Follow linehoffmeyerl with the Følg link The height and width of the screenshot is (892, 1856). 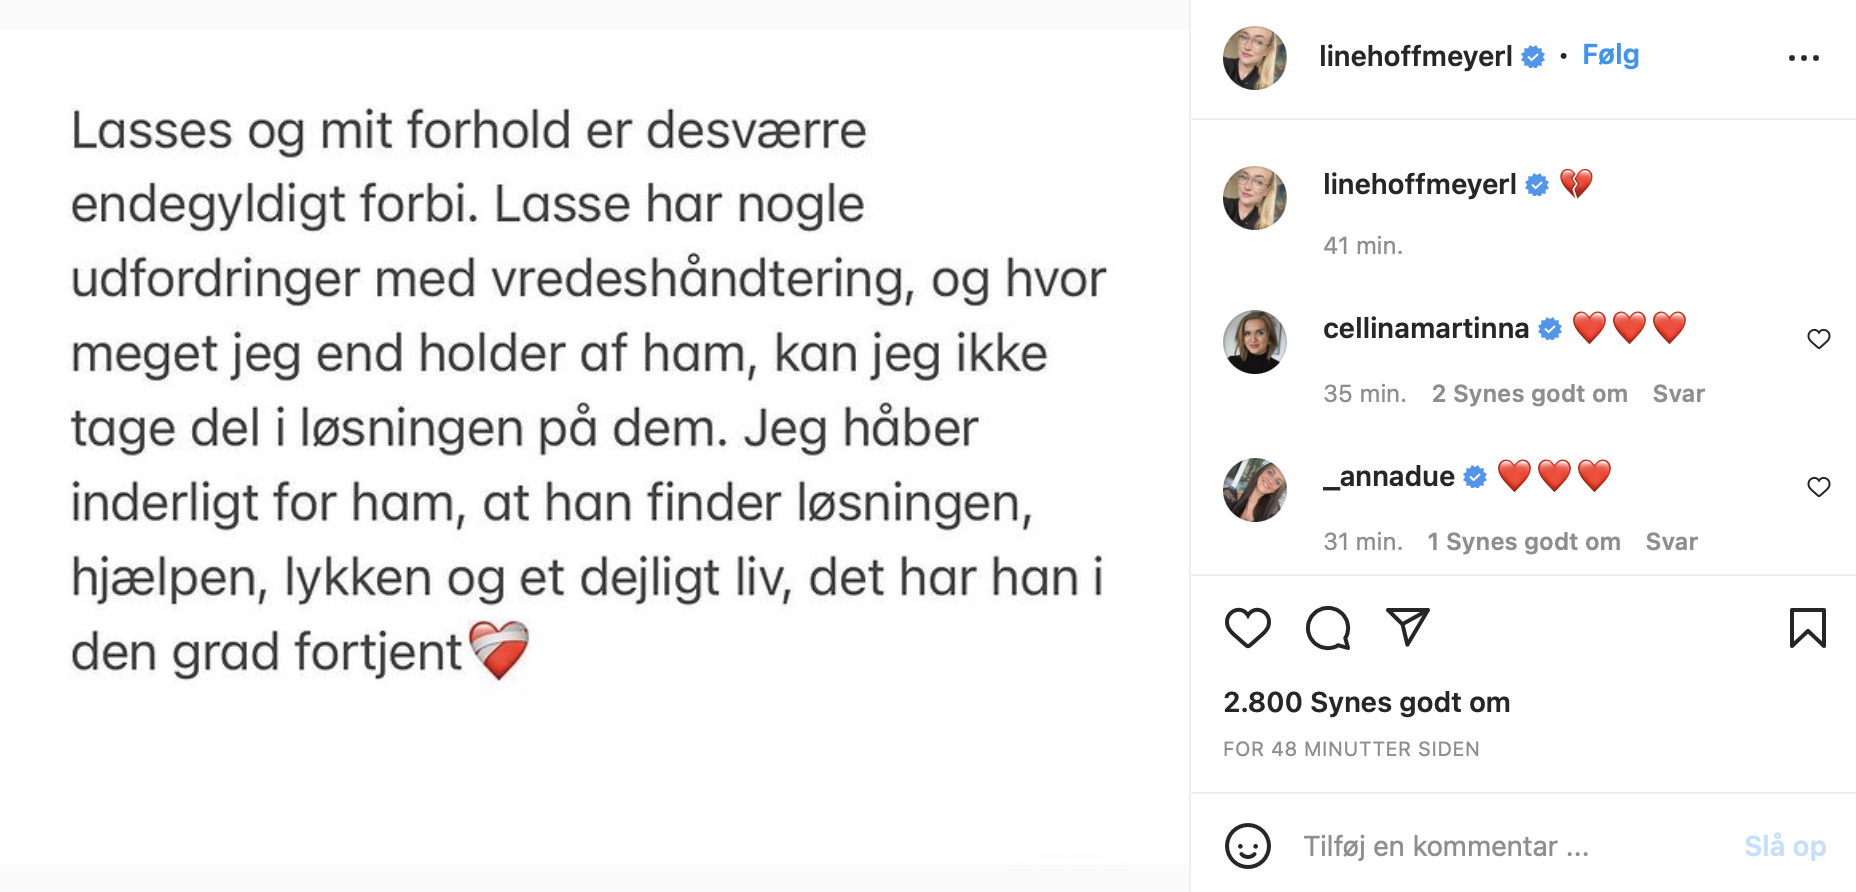(1610, 55)
